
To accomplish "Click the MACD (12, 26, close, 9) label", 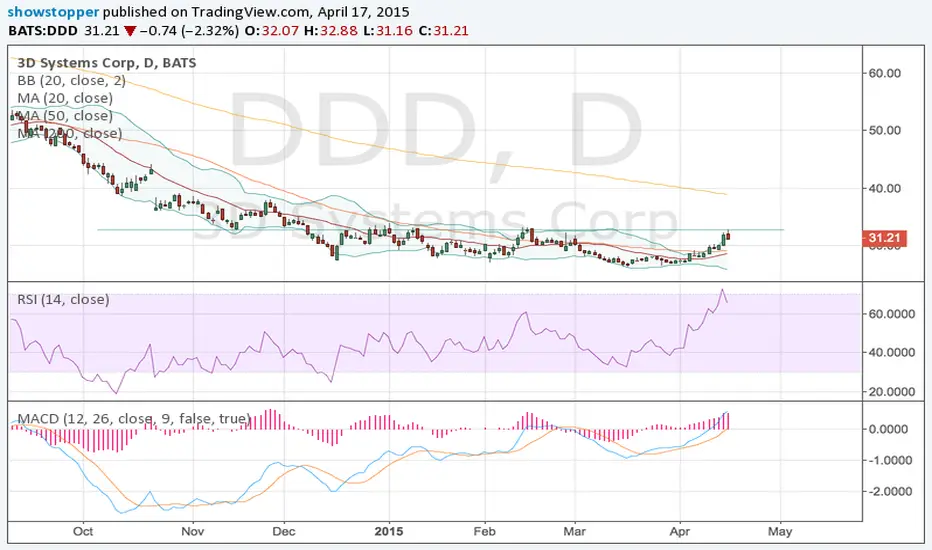I will tap(134, 419).
